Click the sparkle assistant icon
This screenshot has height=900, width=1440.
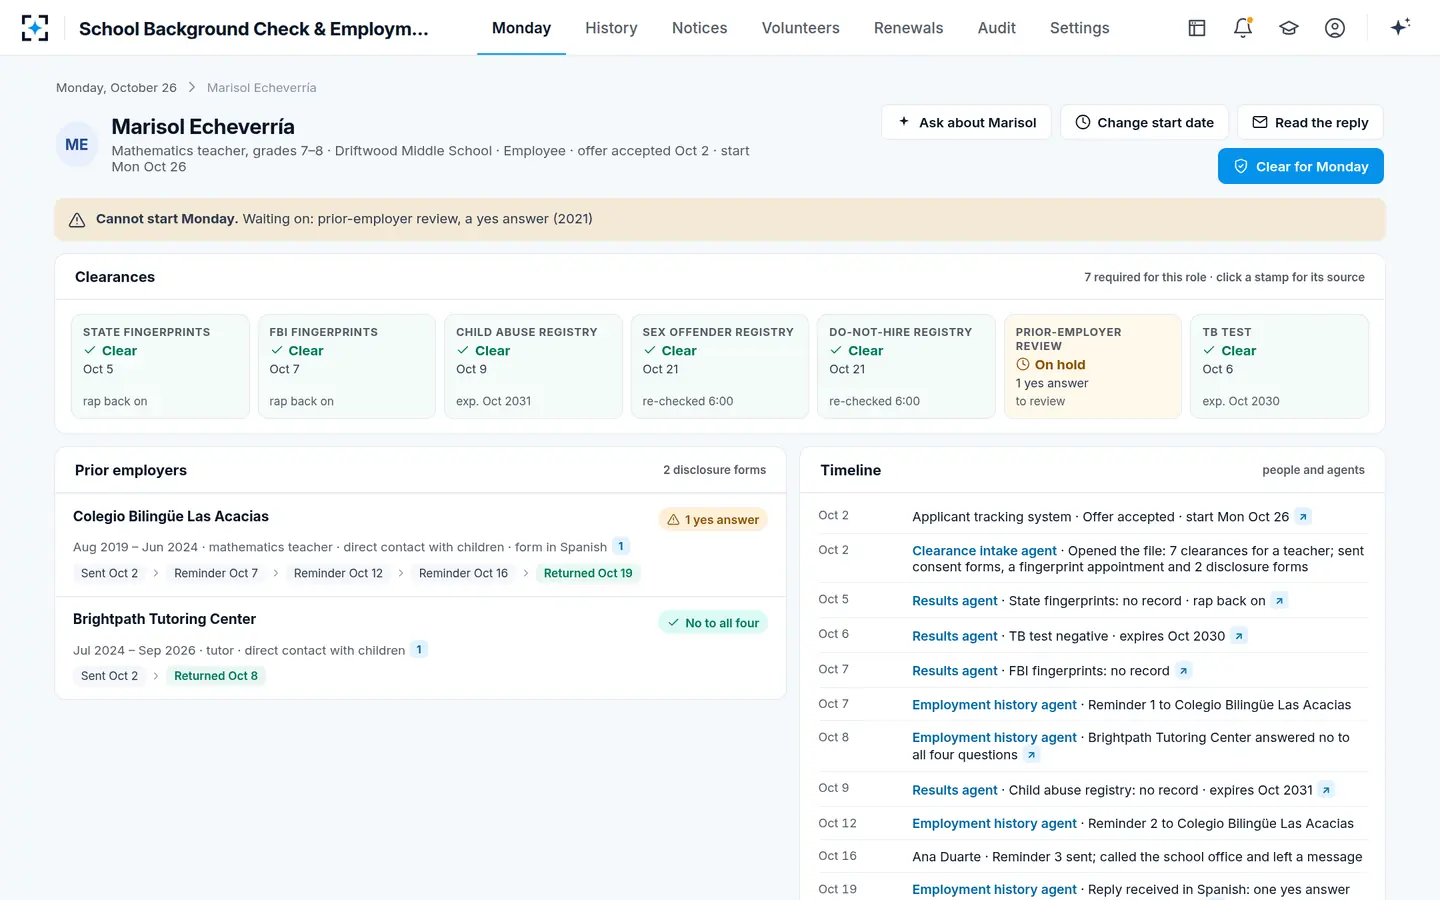pyautogui.click(x=1400, y=27)
